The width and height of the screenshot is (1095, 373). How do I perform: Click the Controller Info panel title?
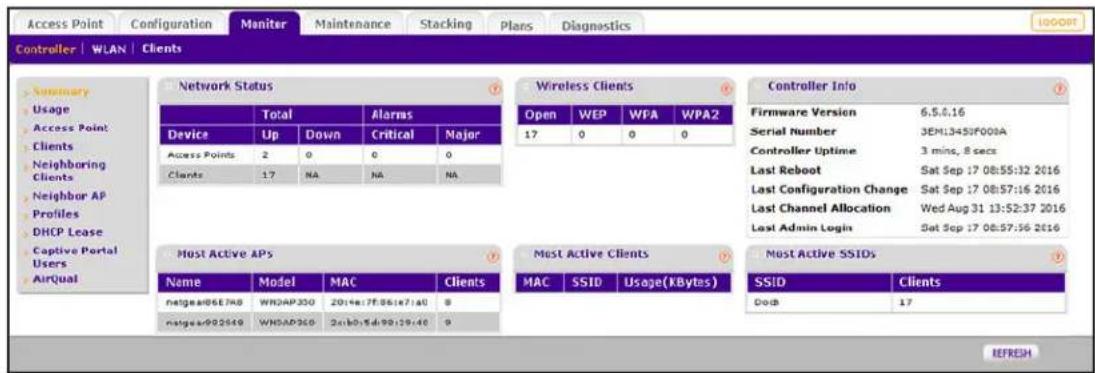812,86
